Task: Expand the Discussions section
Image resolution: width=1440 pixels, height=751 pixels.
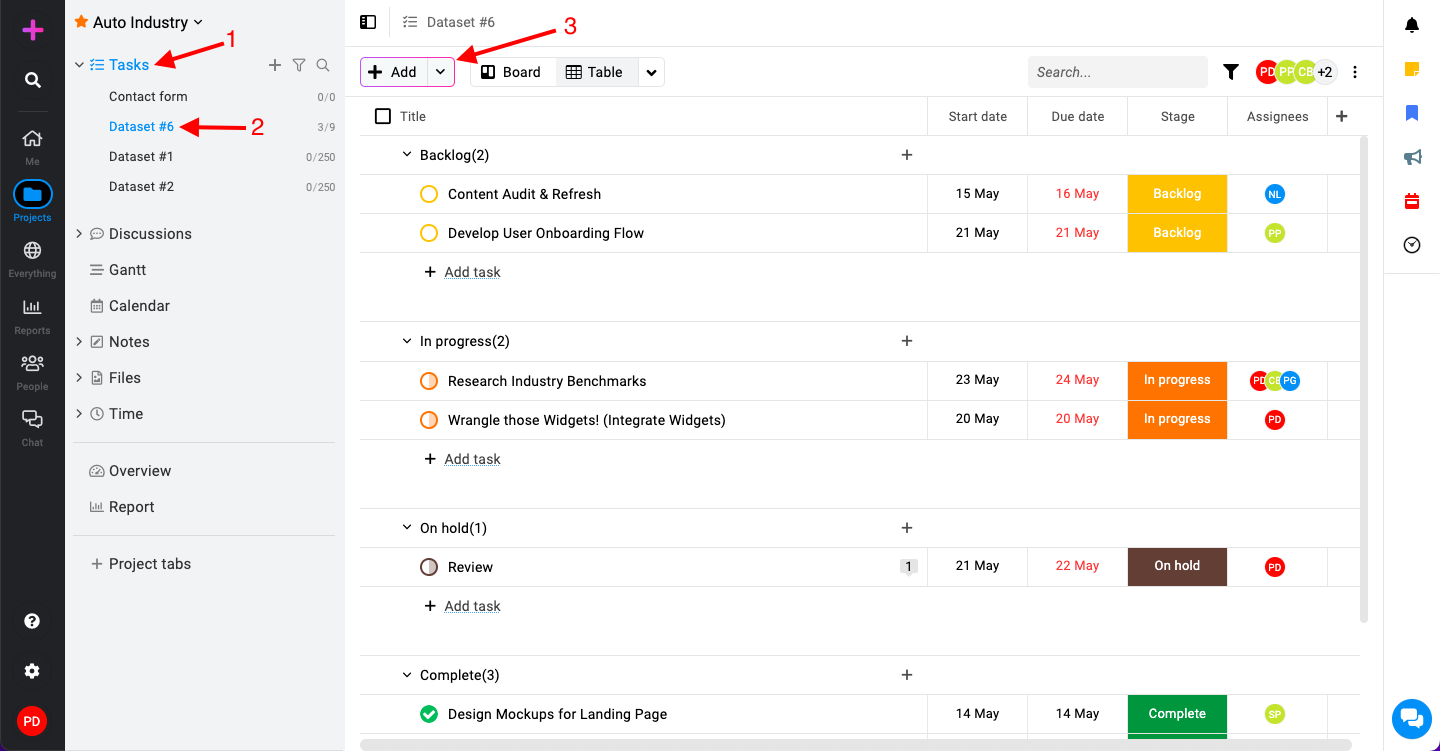Action: (79, 234)
